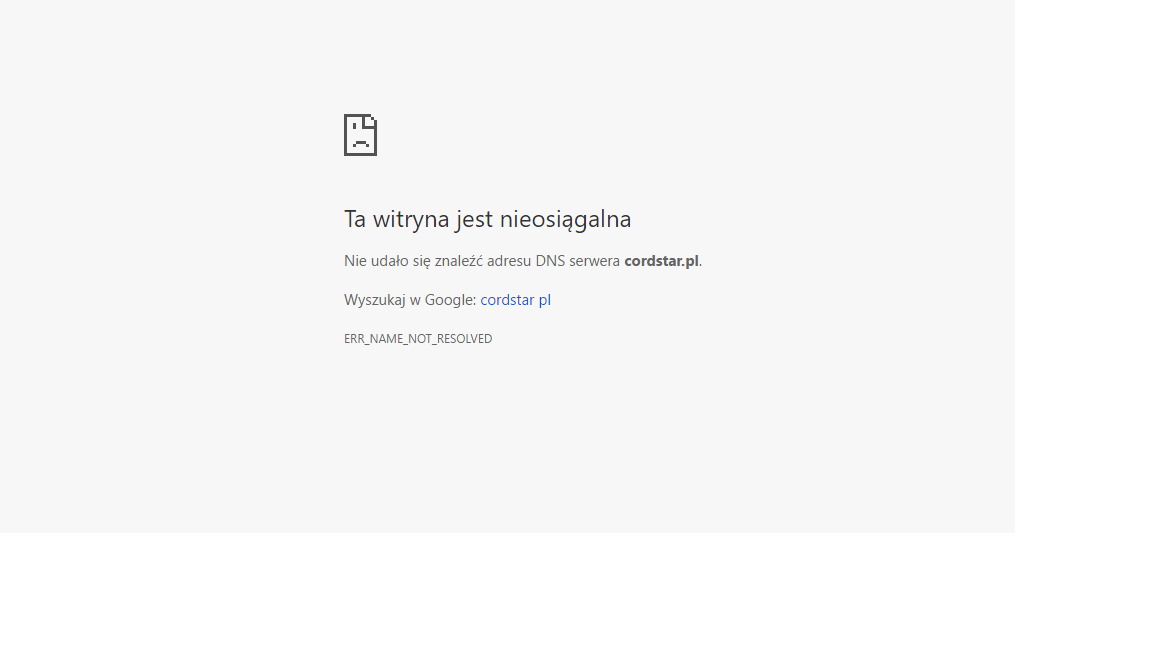The height and width of the screenshot is (648, 1152).
Task: Click the word "znaleźć" in error description
Action: (458, 261)
